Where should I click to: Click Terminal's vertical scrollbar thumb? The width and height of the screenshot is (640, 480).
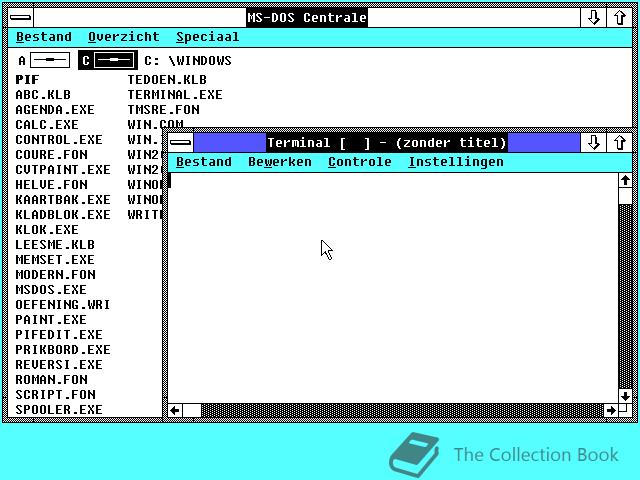tap(625, 196)
